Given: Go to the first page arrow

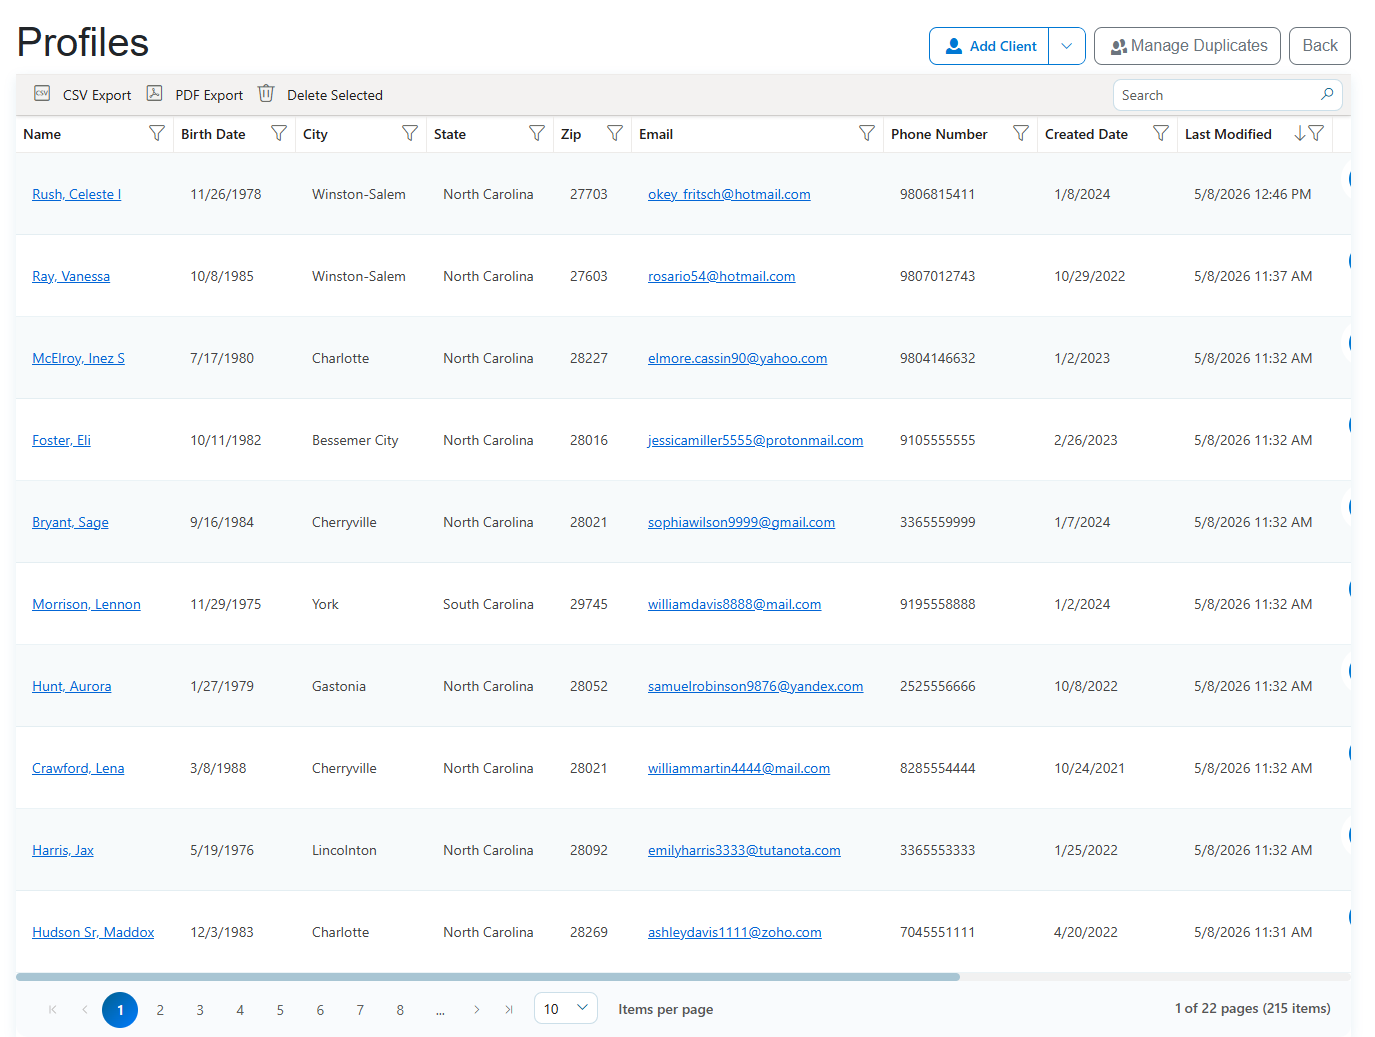Looking at the screenshot, I should 53,1010.
